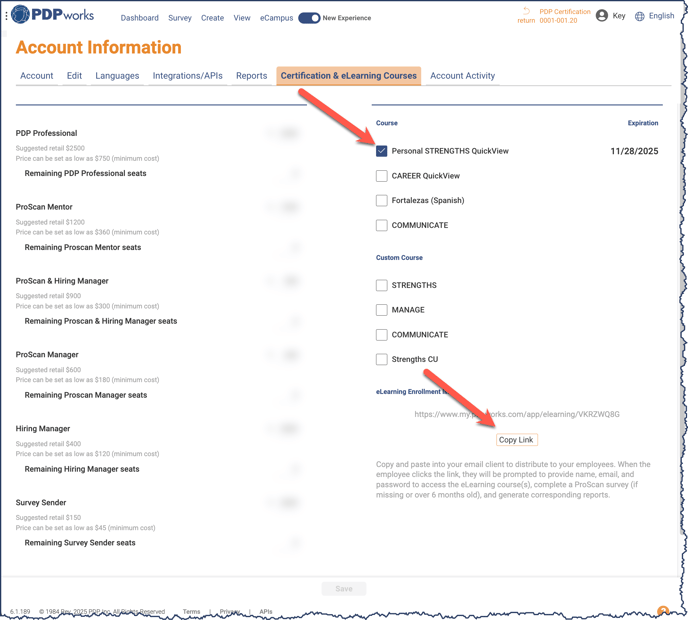Screen dimensions: 688x620
Task: Select the STRENGTHS custom course checkbox
Action: click(x=382, y=285)
